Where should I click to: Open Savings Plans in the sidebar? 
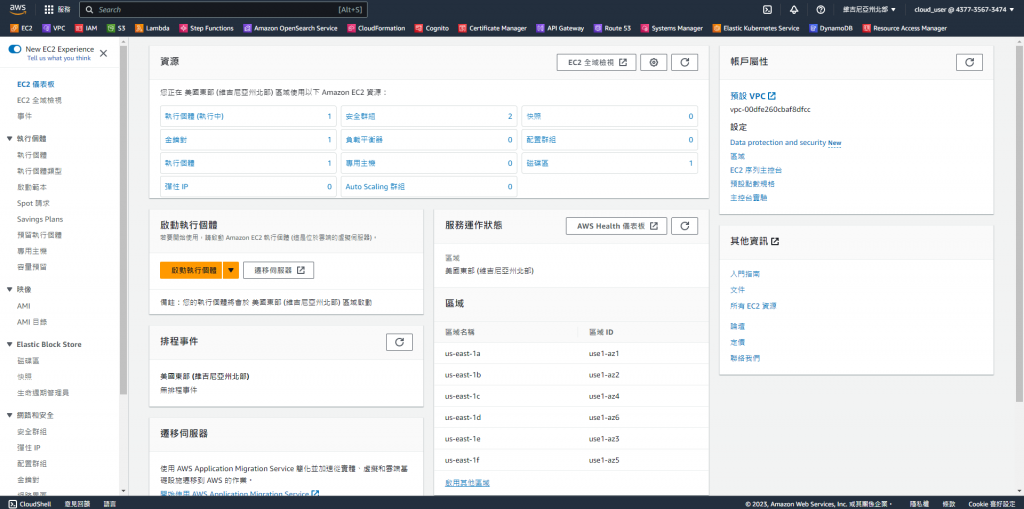click(40, 219)
